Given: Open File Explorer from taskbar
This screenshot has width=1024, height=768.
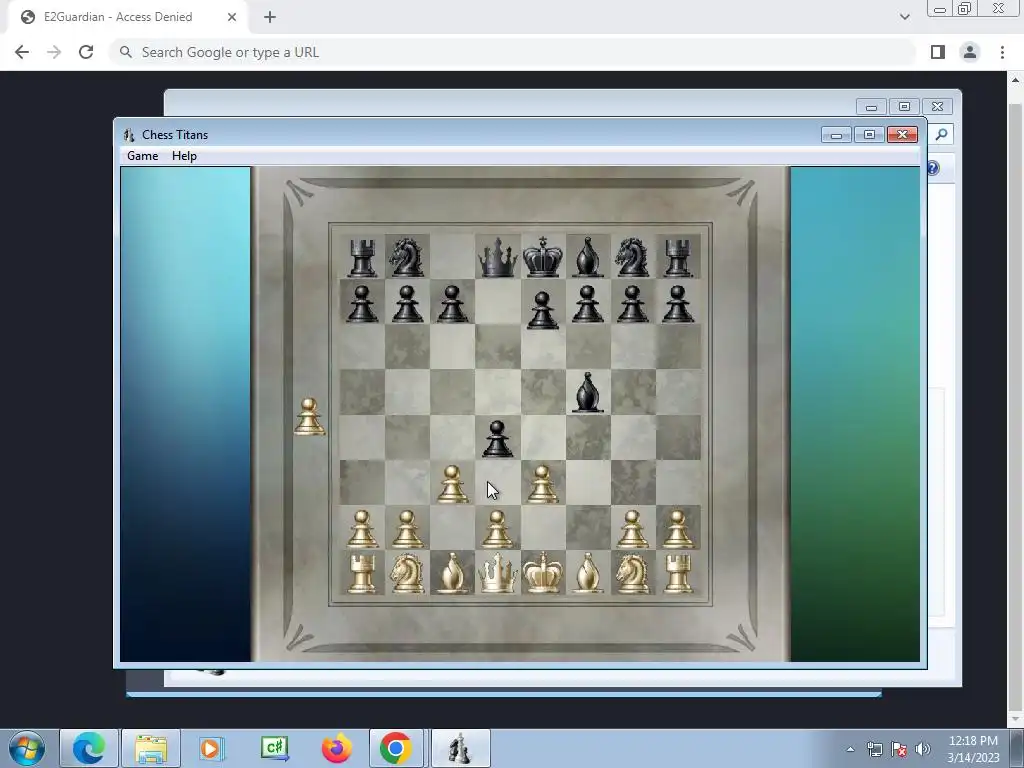Looking at the screenshot, I should (x=151, y=748).
